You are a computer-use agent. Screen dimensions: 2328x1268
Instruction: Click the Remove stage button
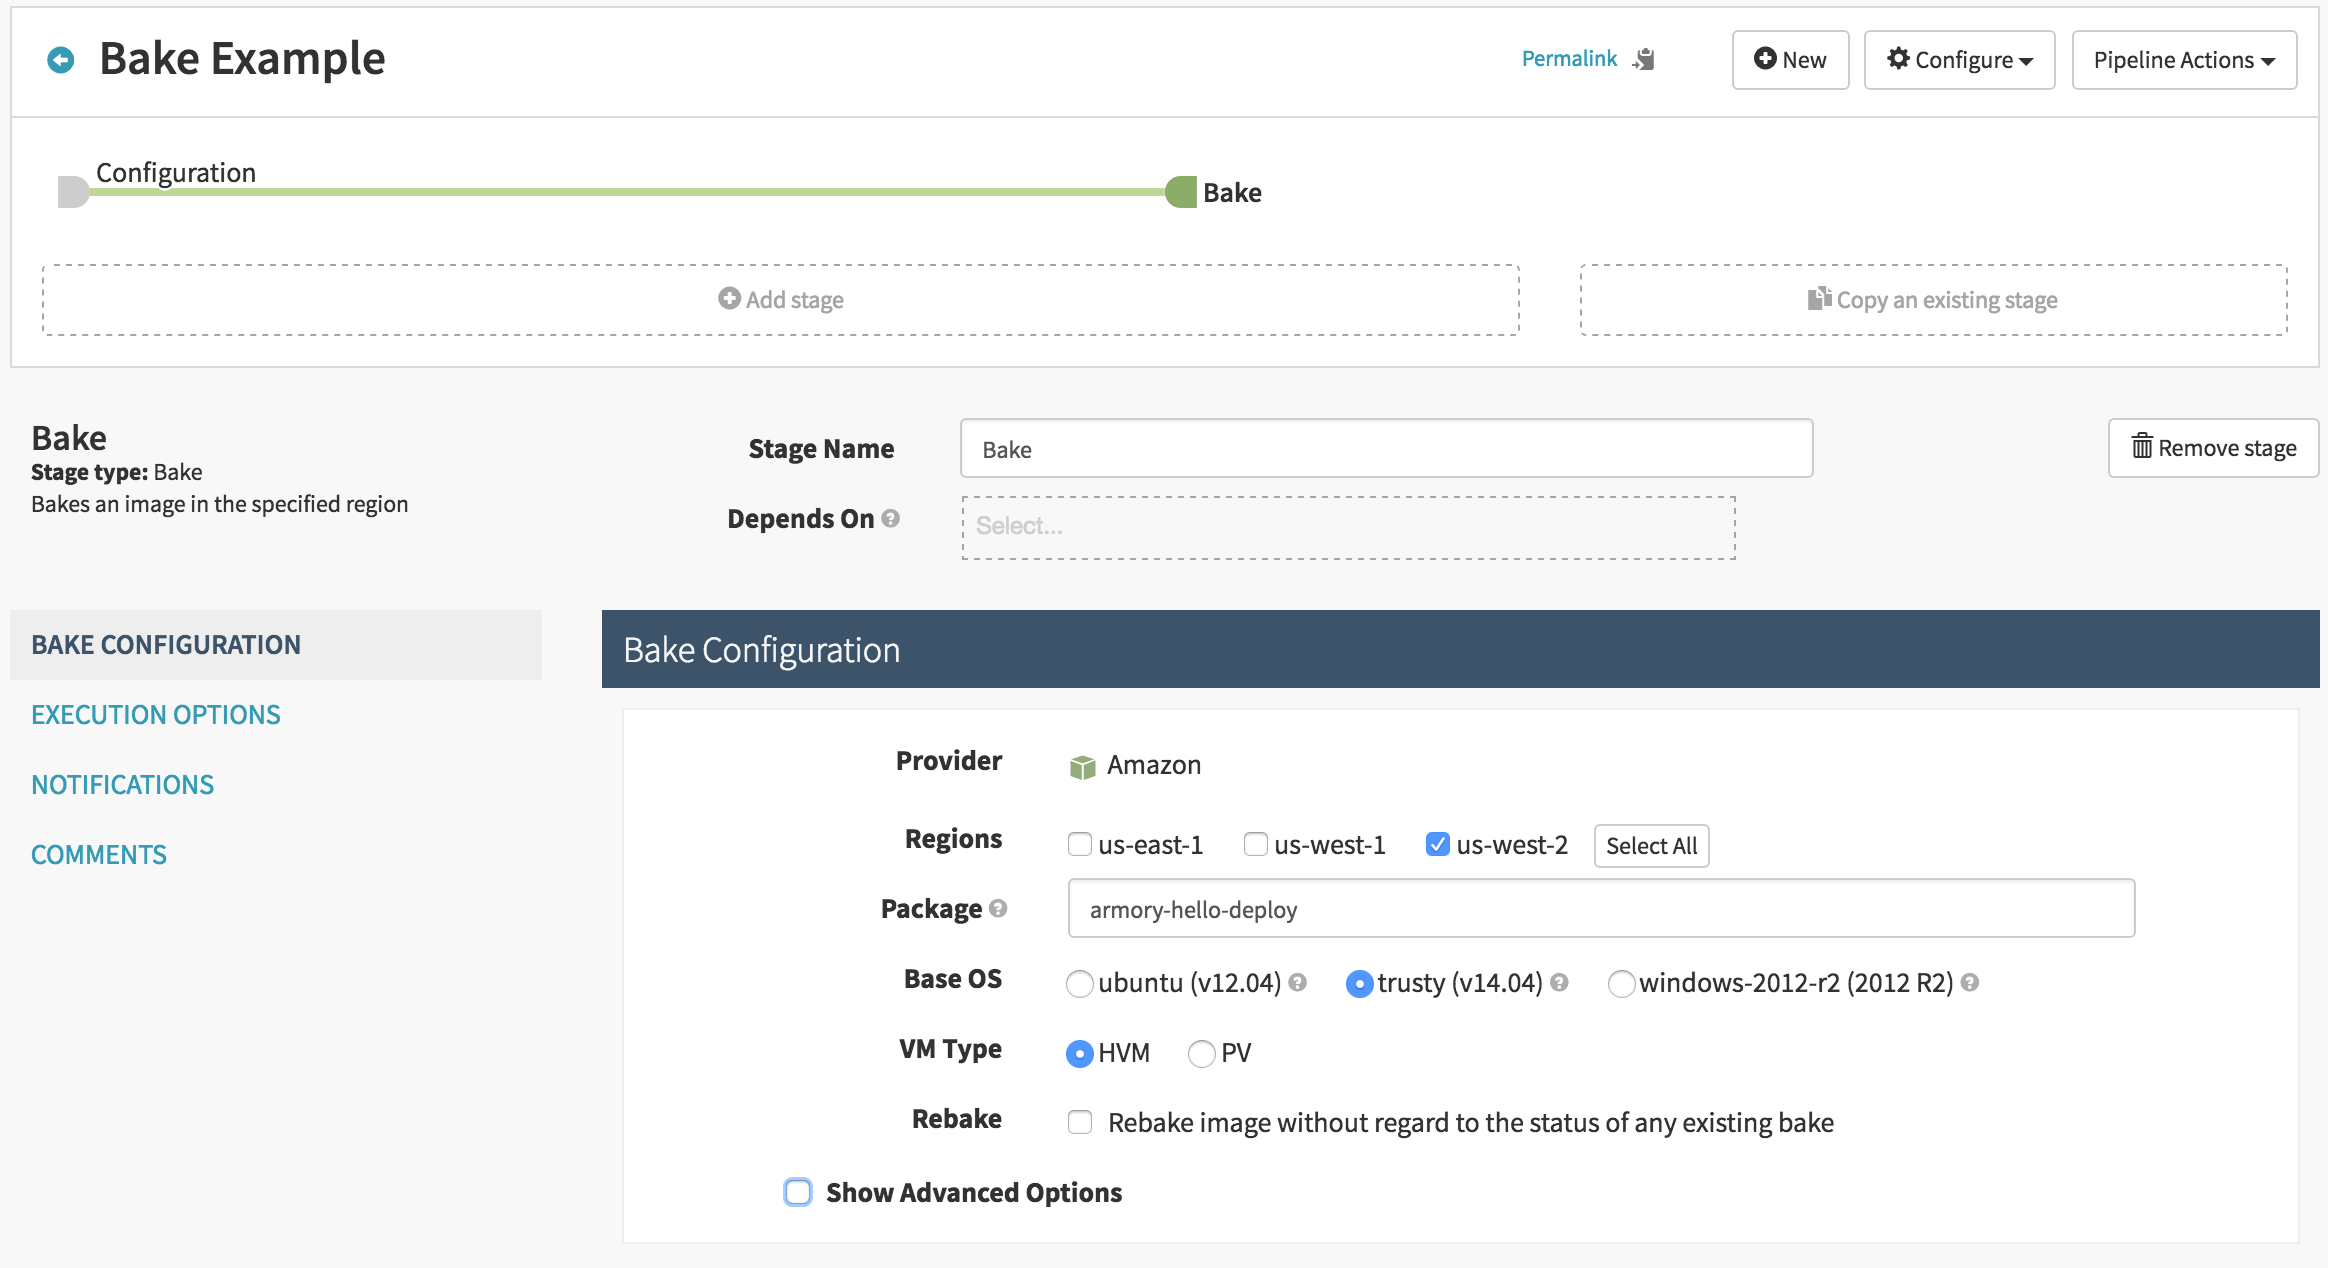pyautogui.click(x=2213, y=448)
